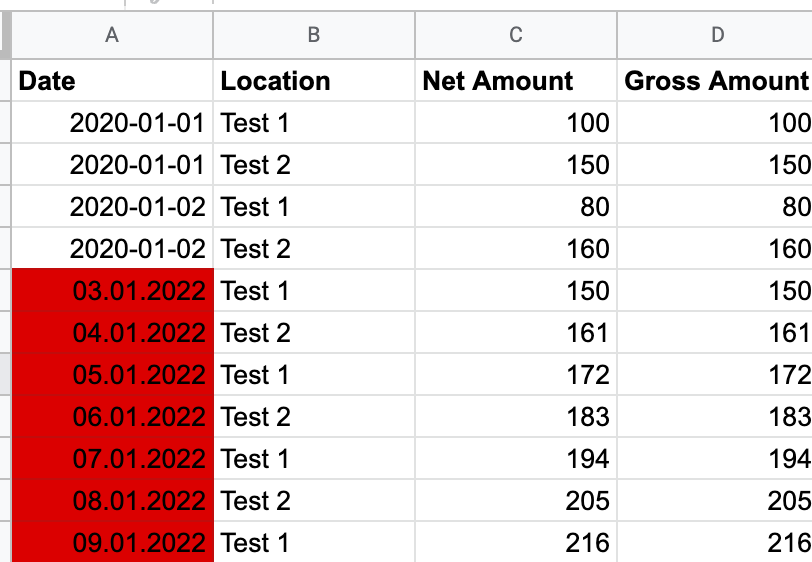Image resolution: width=812 pixels, height=562 pixels.
Task: Click "Test 1" in the 07.01.2022 row
Action: click(x=314, y=458)
